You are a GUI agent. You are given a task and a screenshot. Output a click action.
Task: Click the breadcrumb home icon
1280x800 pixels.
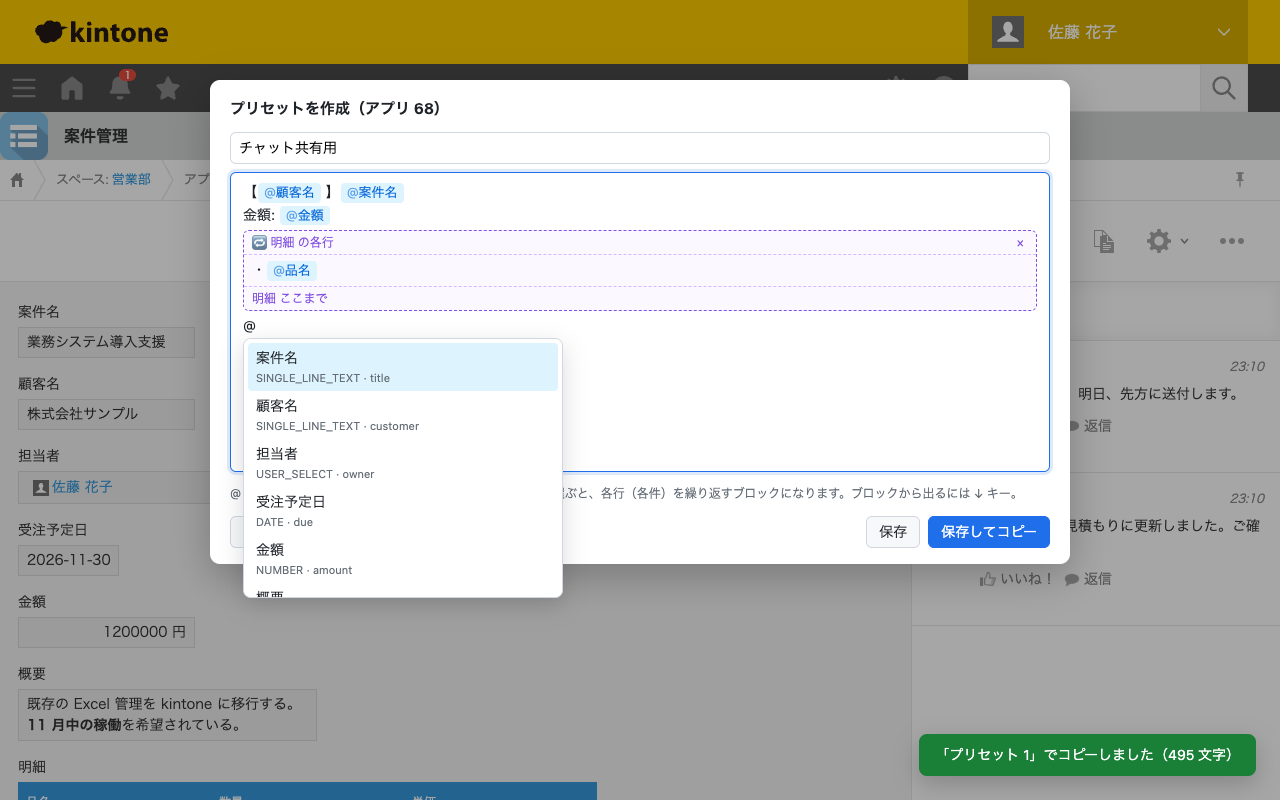point(17,180)
